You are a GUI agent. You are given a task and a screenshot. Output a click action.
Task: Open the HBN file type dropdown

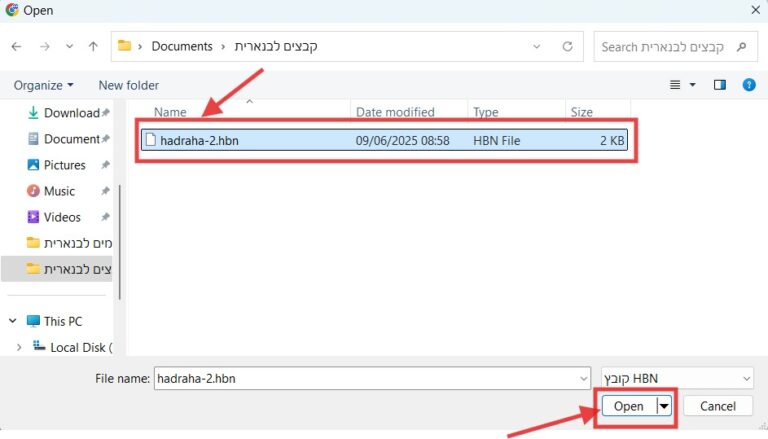point(676,379)
